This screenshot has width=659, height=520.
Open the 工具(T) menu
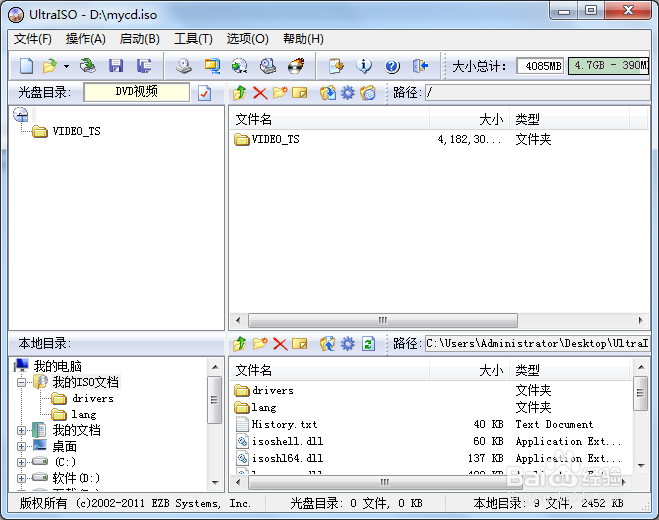(193, 39)
